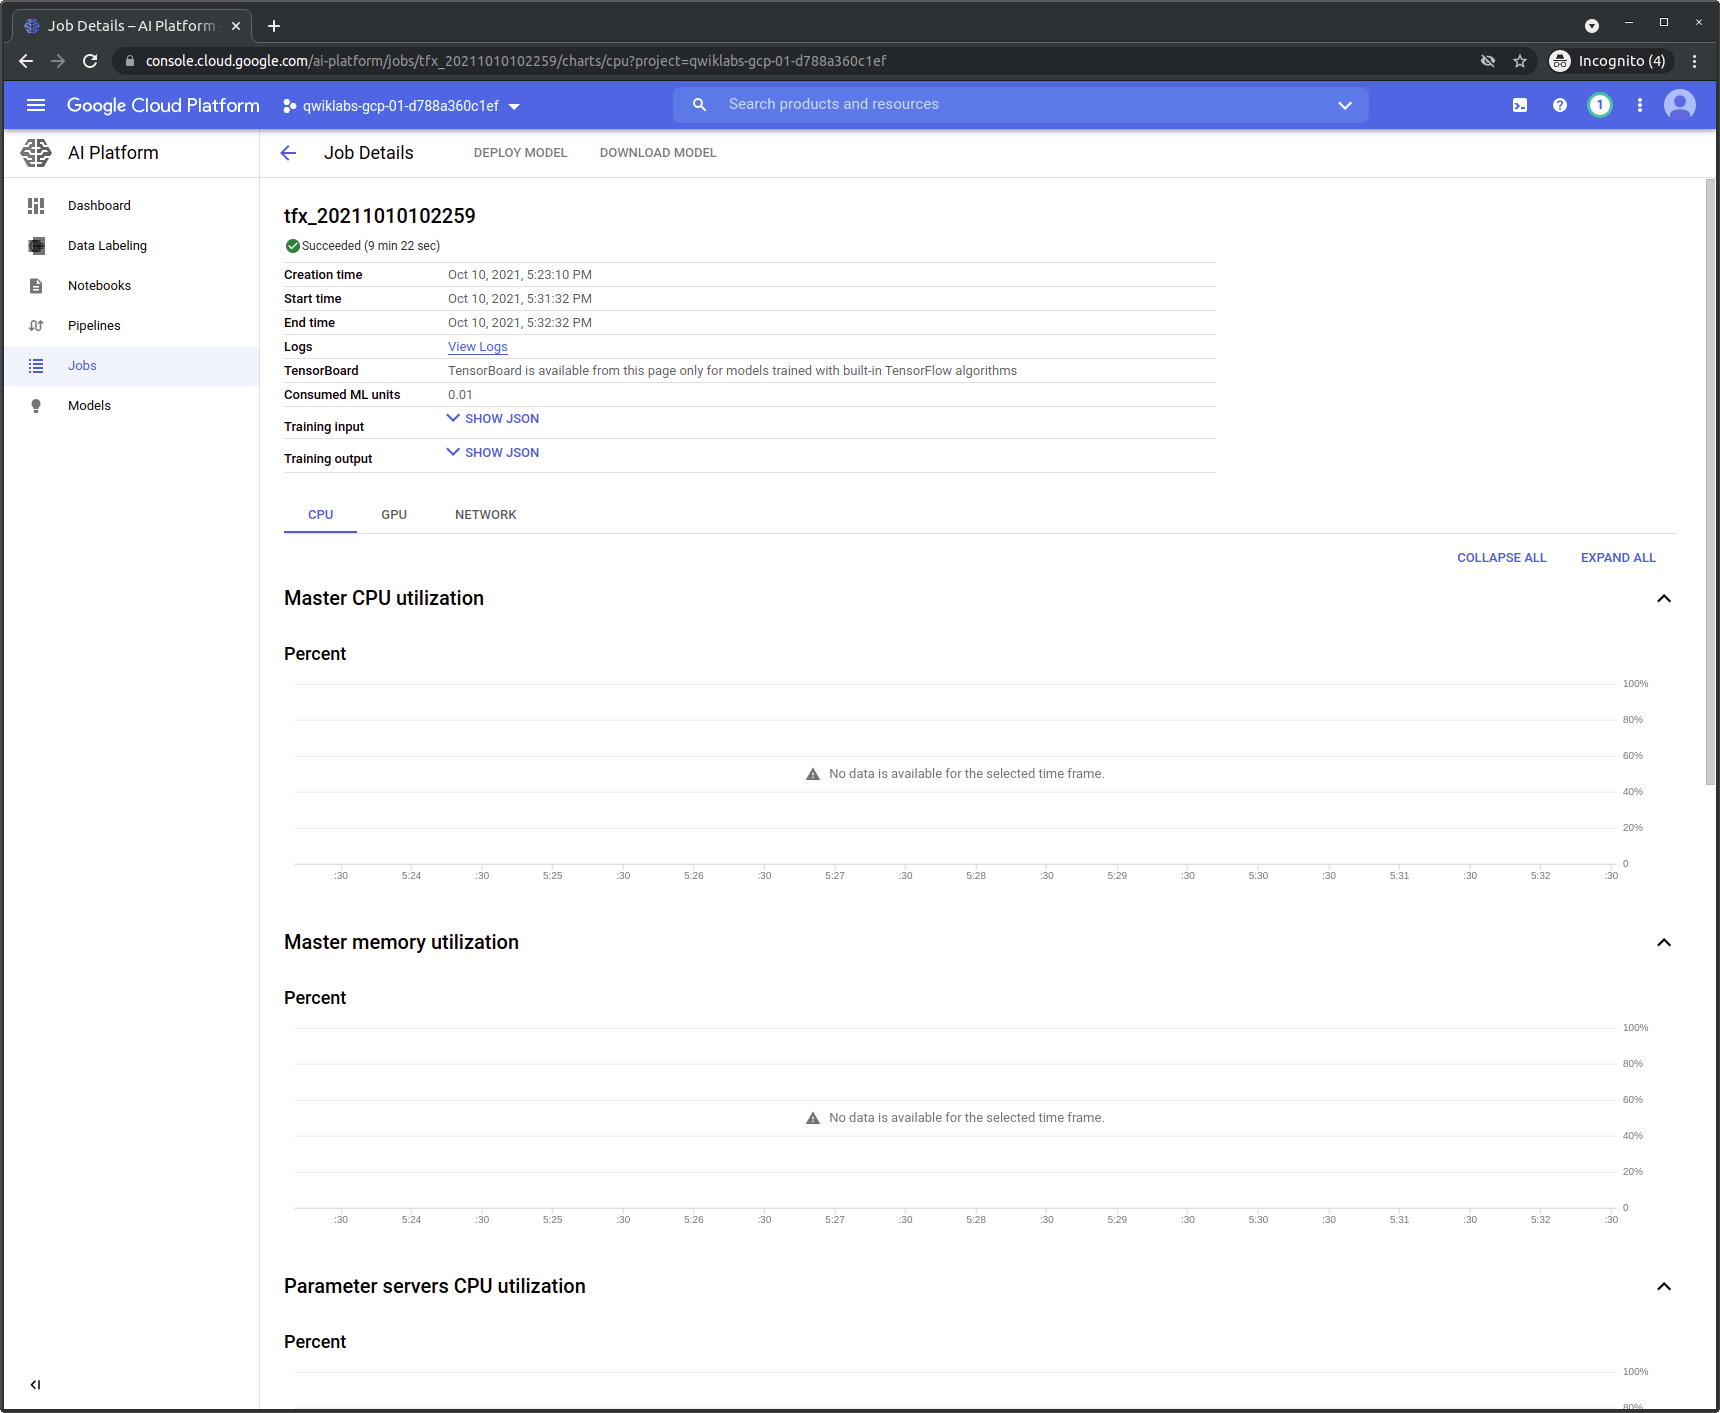
Task: Open Data Labeling in the sidebar
Action: (x=131, y=246)
